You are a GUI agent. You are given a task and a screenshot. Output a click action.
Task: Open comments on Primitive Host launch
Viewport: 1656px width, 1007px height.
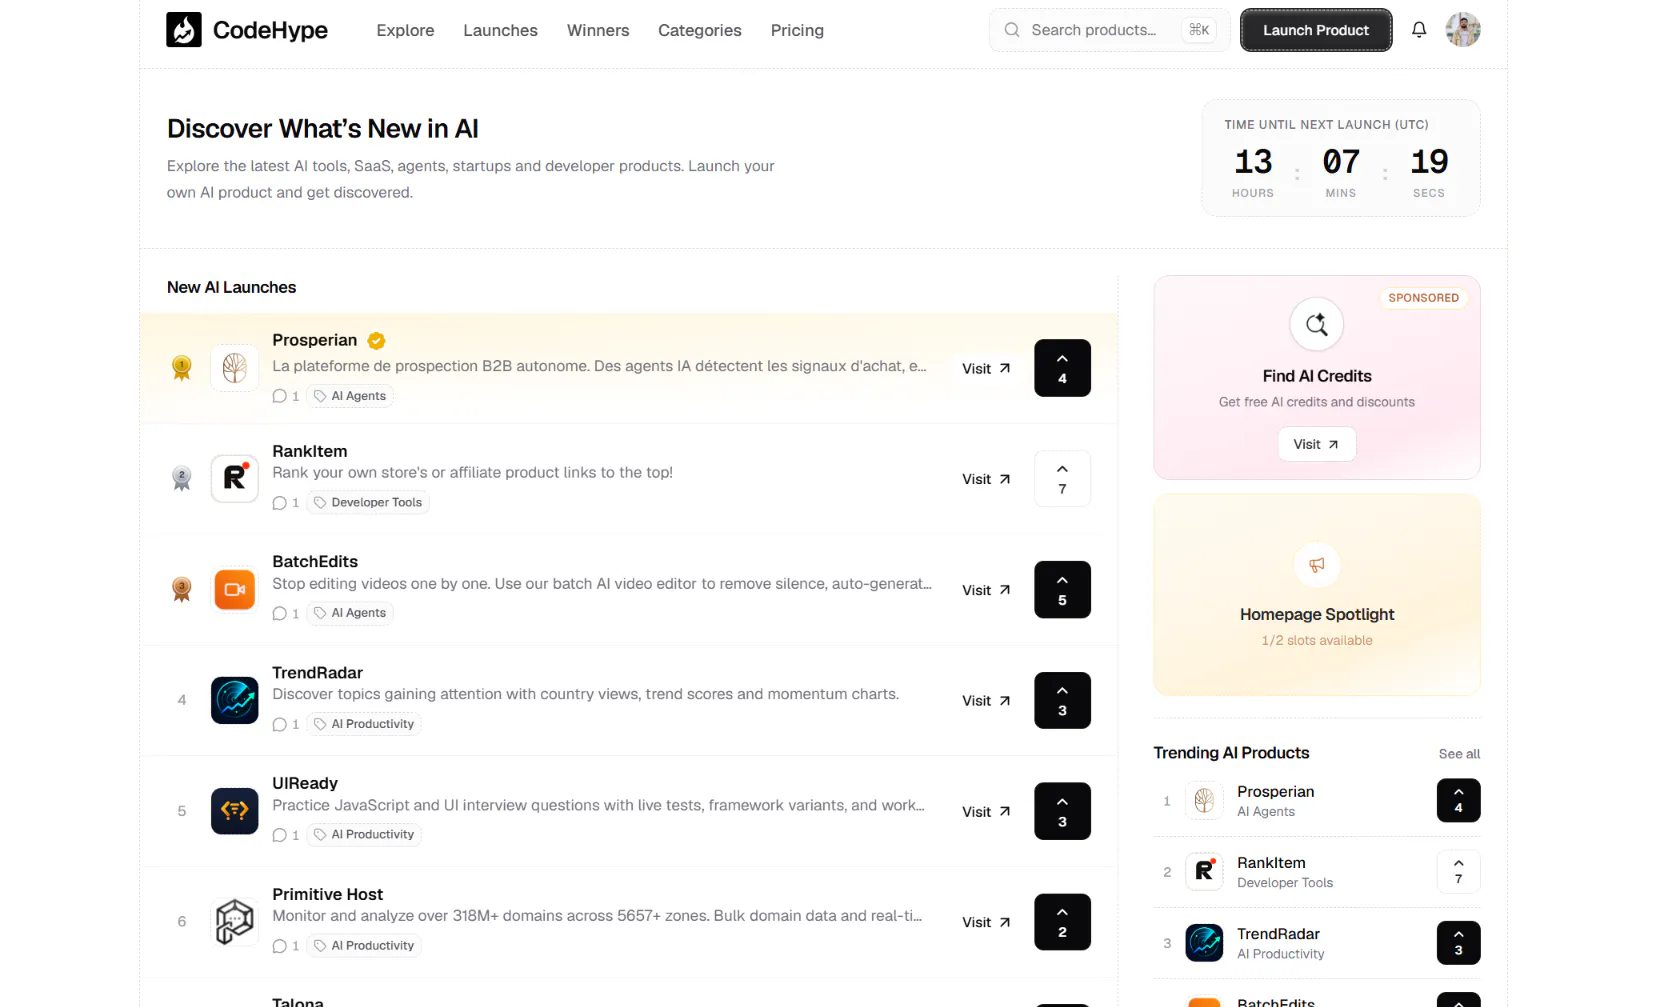(286, 946)
